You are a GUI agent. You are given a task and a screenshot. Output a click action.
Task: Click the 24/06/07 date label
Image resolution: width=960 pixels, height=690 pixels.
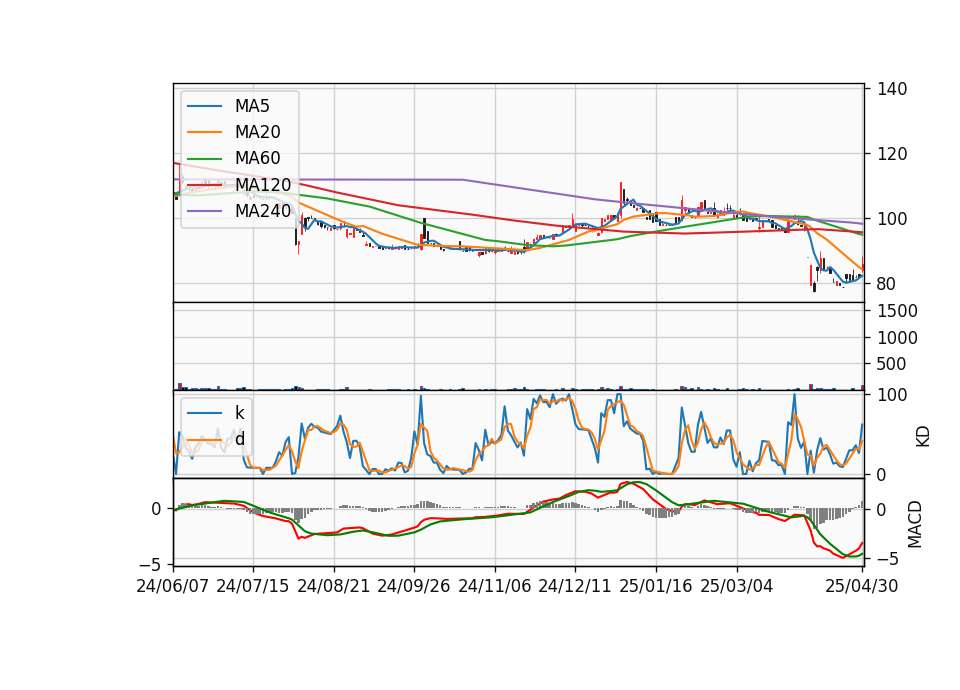pos(173,586)
